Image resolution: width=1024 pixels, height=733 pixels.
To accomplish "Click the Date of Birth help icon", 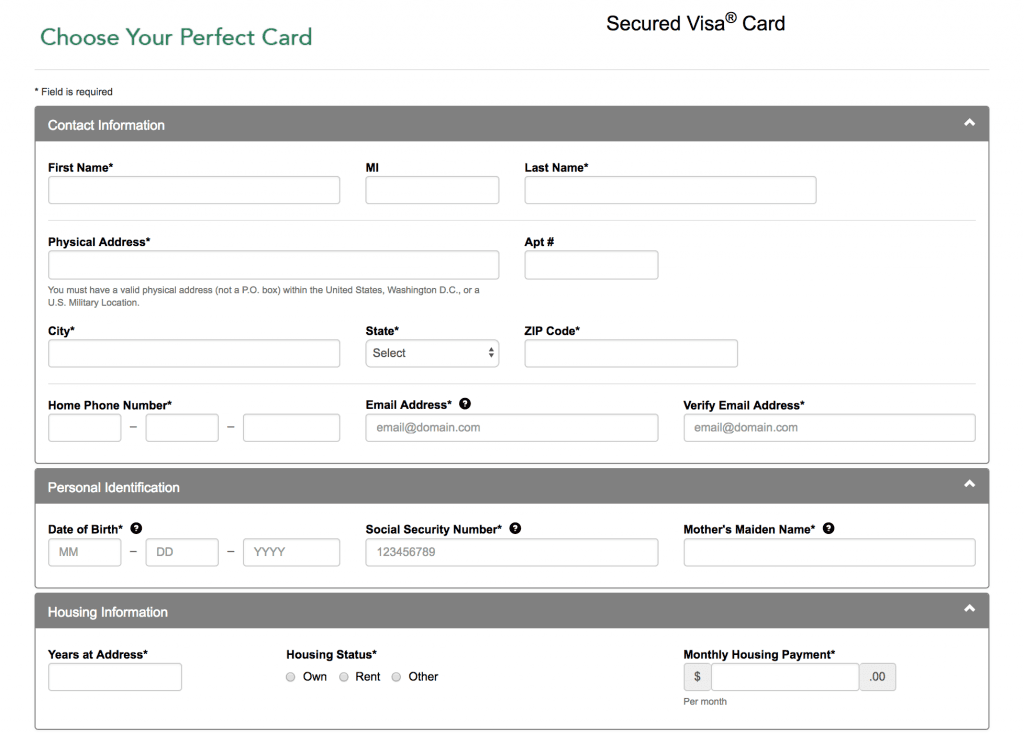I will tap(136, 528).
